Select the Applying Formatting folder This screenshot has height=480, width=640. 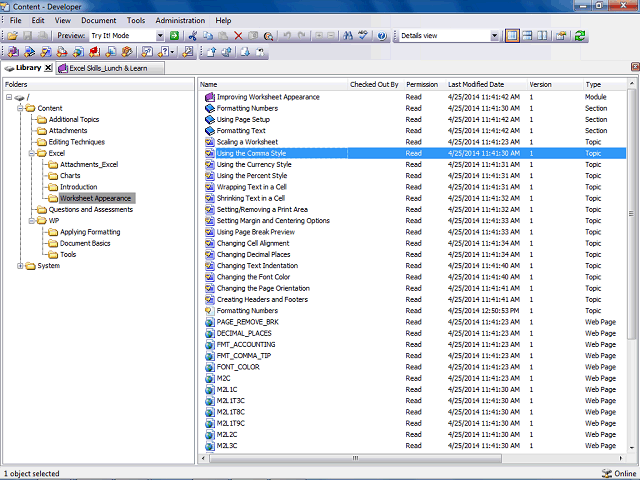[x=90, y=232]
